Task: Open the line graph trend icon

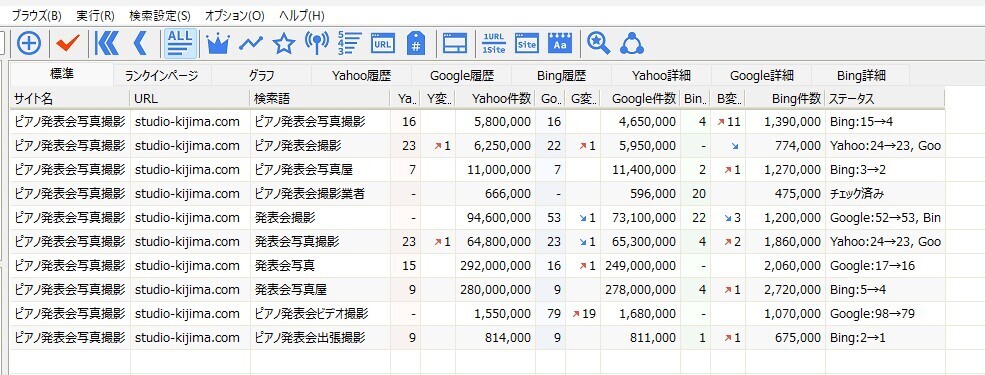Action: [251, 43]
